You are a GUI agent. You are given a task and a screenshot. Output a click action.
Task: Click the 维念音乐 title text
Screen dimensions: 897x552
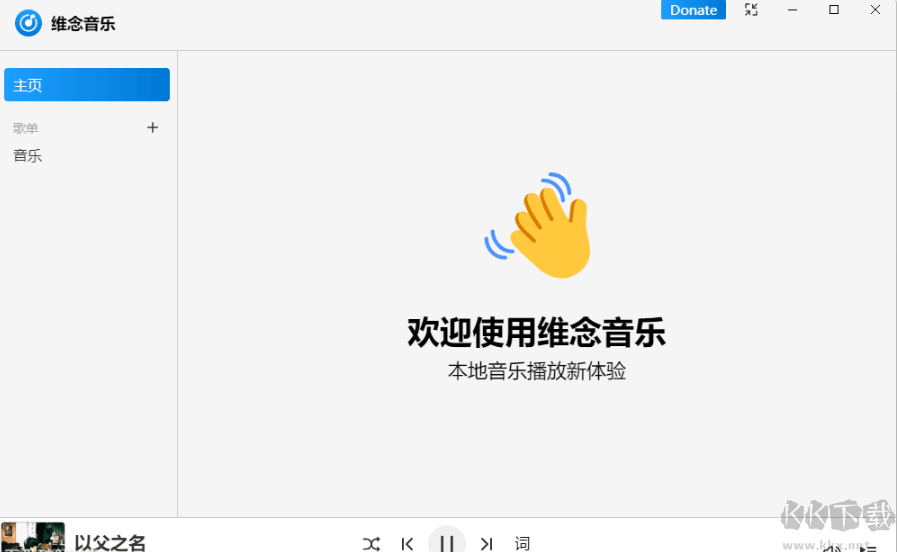tap(84, 24)
